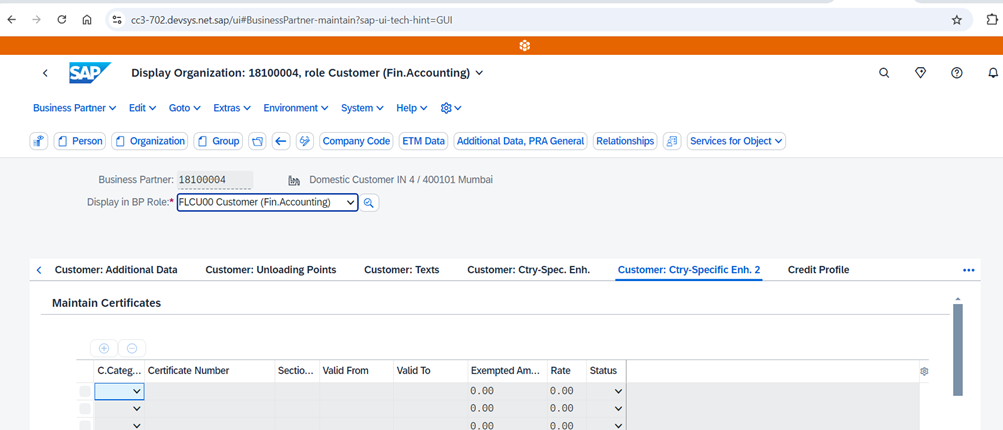Reload the browser page
The image size is (1003, 430).
[62, 20]
